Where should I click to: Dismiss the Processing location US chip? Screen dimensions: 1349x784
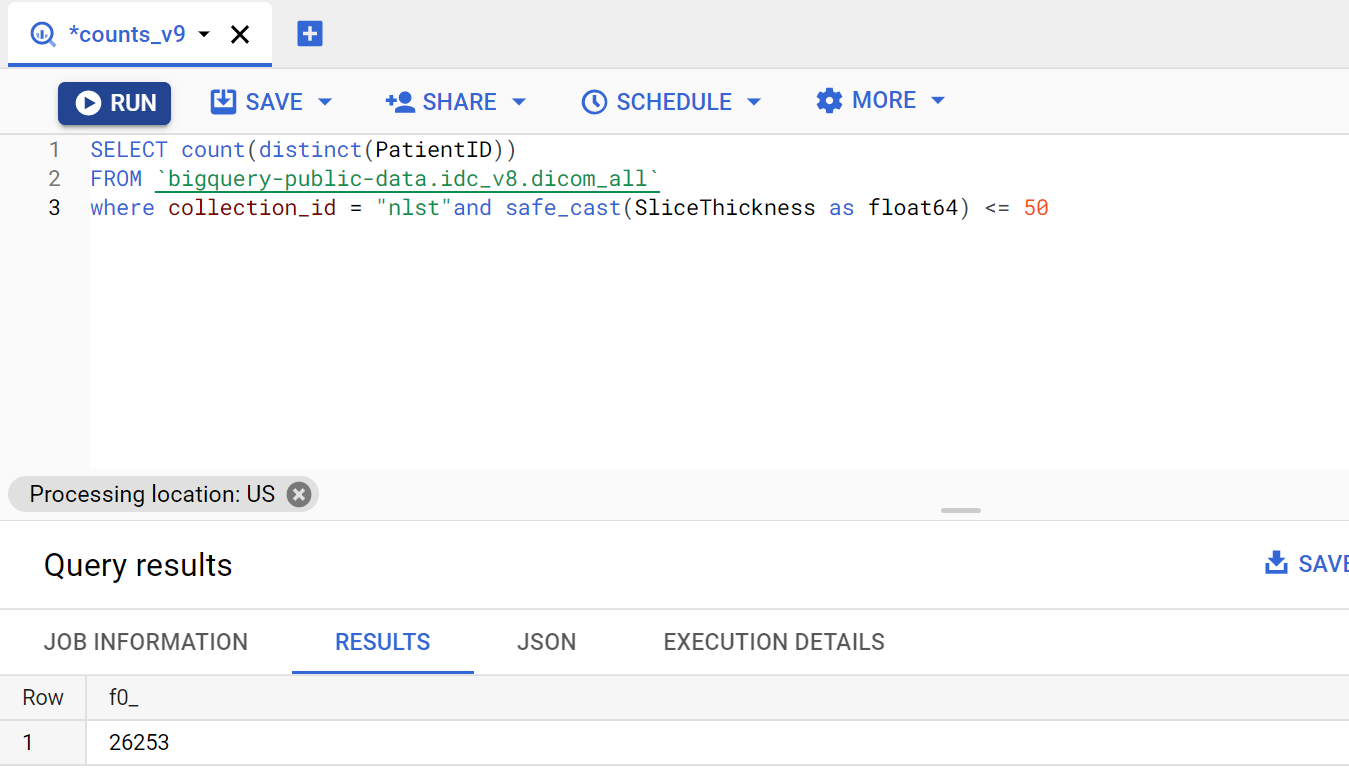point(297,493)
